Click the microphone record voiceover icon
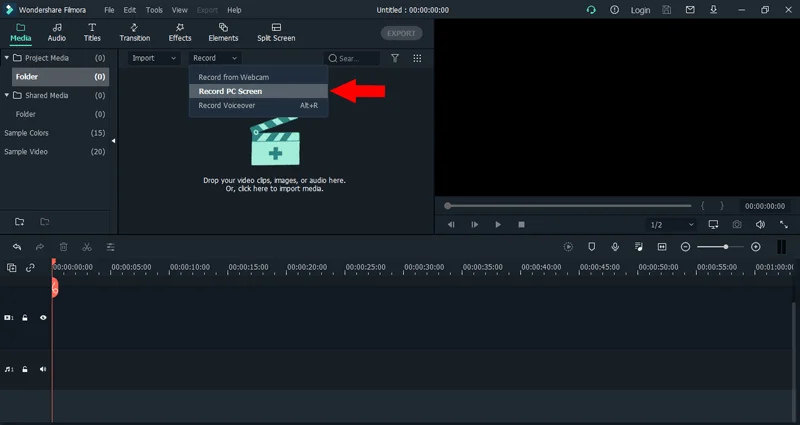The height and width of the screenshot is (425, 800). click(615, 247)
